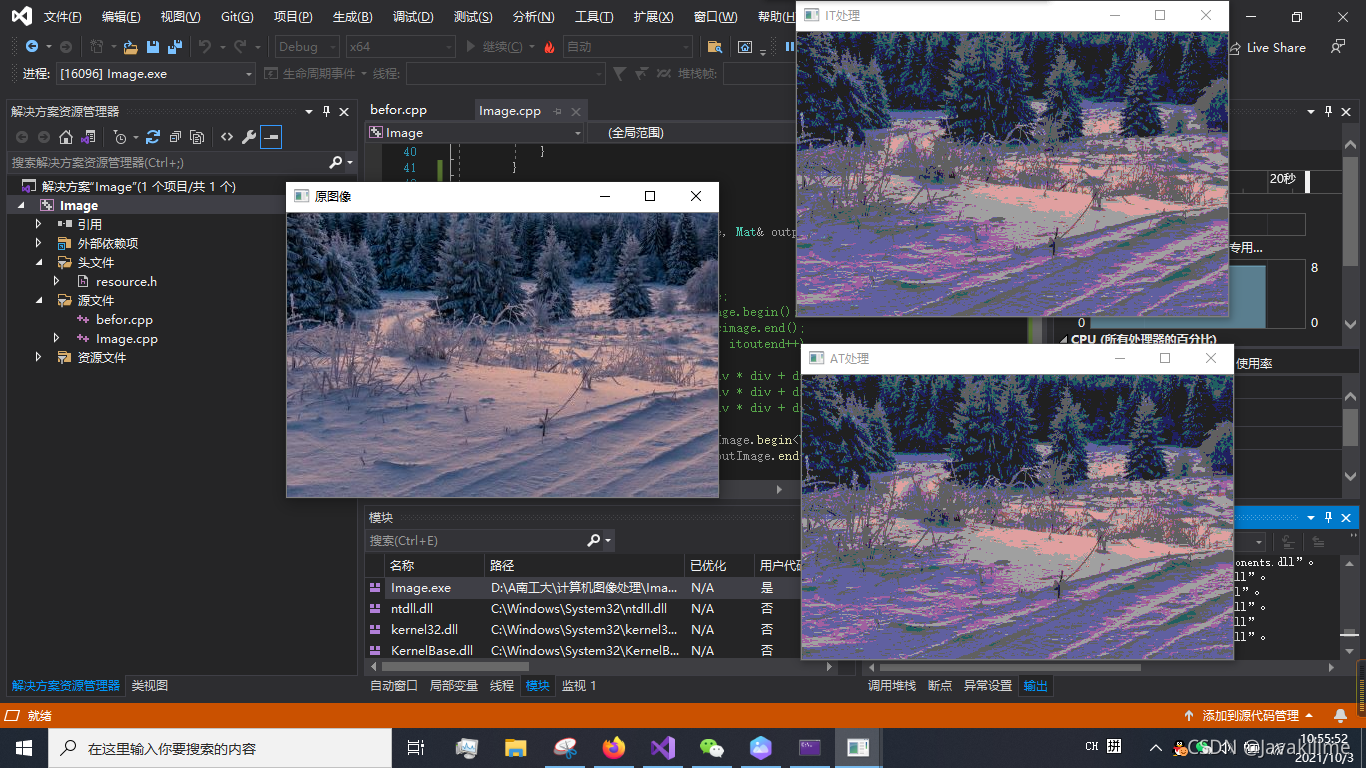This screenshot has width=1366, height=768.
Task: Switch to the 调用堆栈 tab
Action: [892, 685]
